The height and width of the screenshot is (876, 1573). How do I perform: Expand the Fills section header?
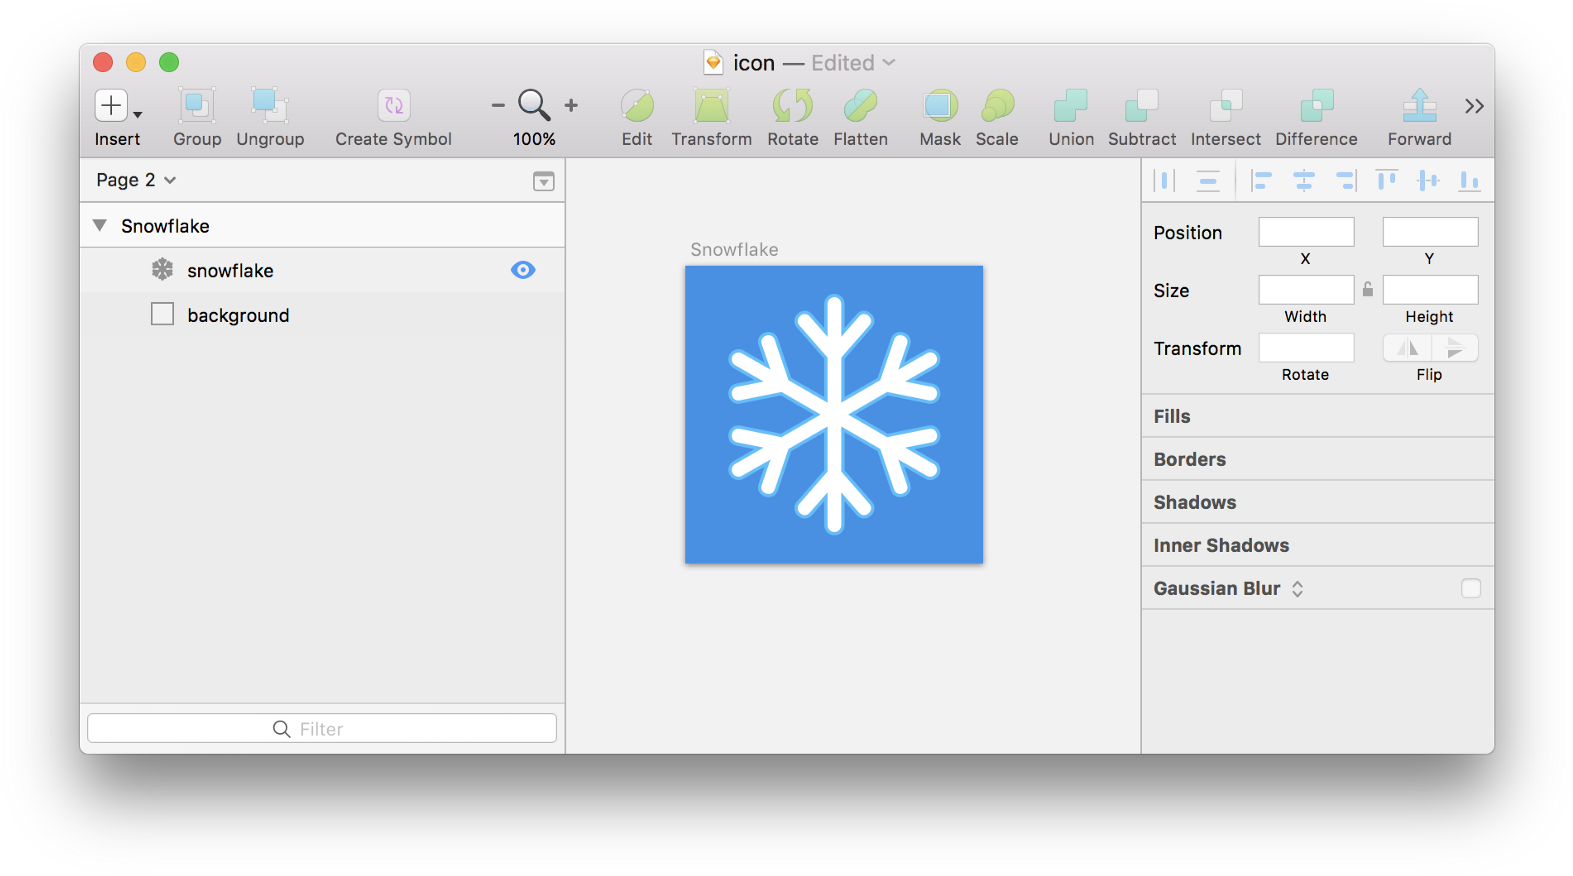click(1172, 416)
